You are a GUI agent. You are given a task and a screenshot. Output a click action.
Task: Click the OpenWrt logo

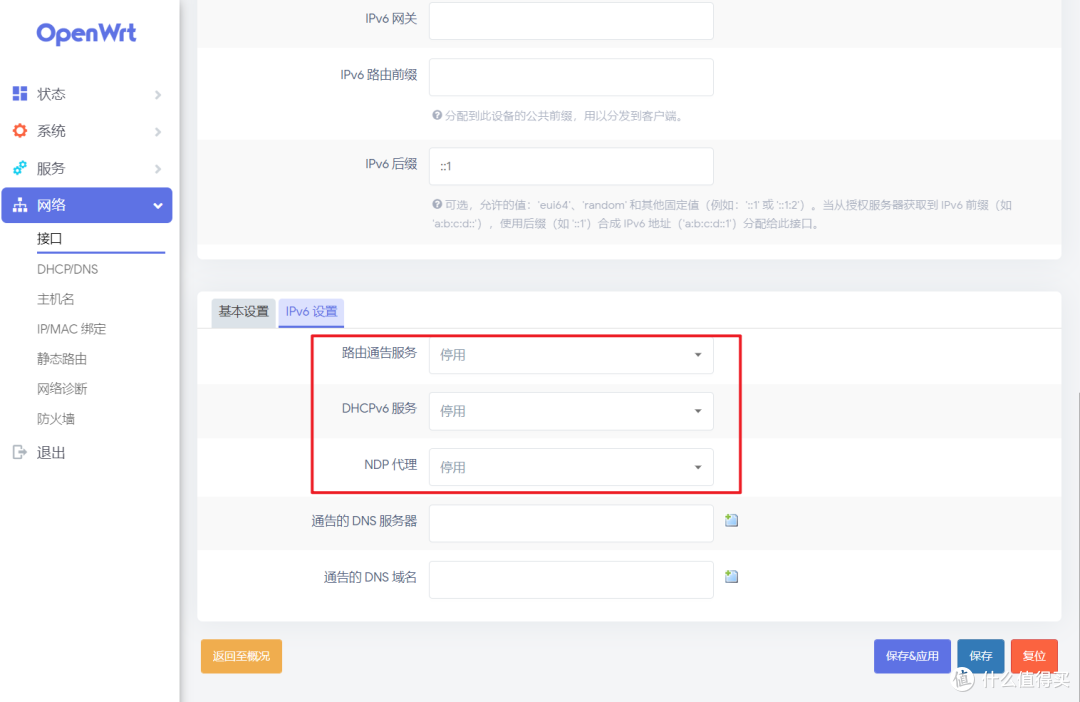[x=85, y=33]
